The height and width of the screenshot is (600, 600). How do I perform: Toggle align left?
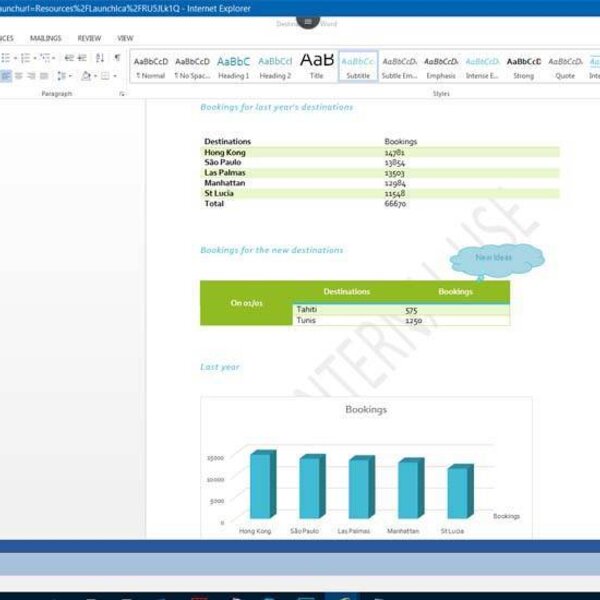[6, 76]
